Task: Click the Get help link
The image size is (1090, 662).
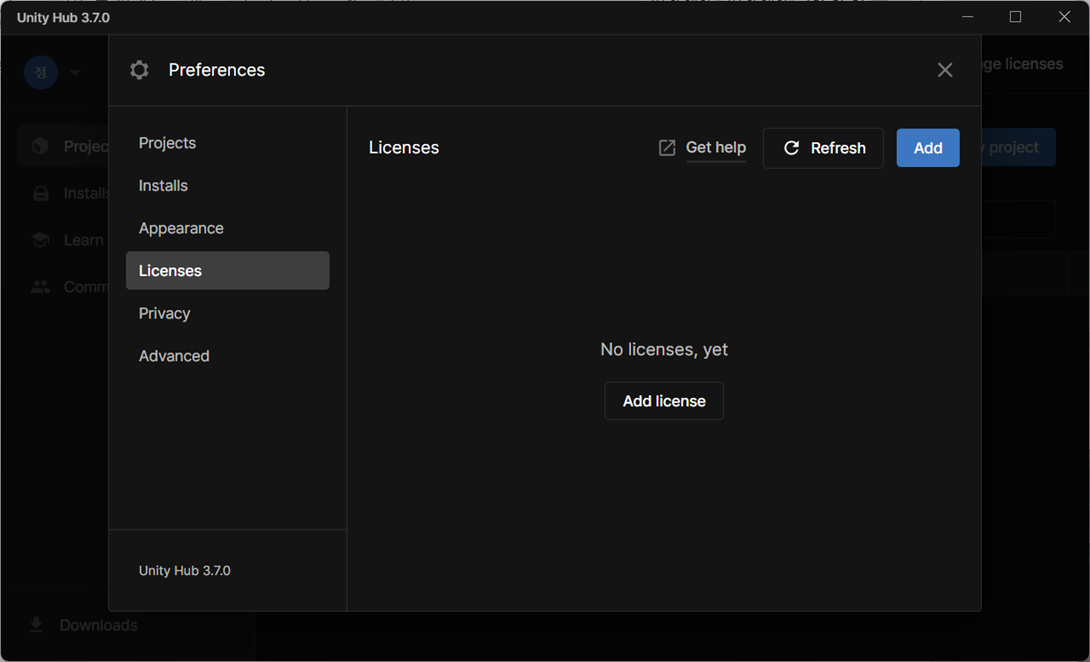Action: [x=715, y=147]
